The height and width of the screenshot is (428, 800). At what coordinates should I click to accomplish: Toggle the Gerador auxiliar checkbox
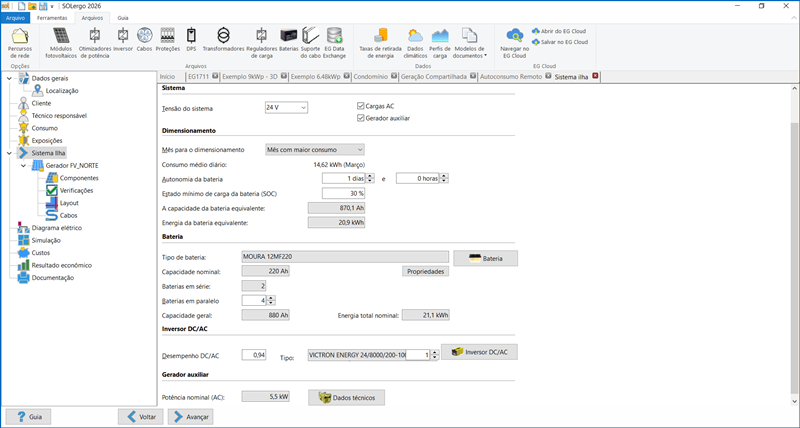[x=362, y=118]
